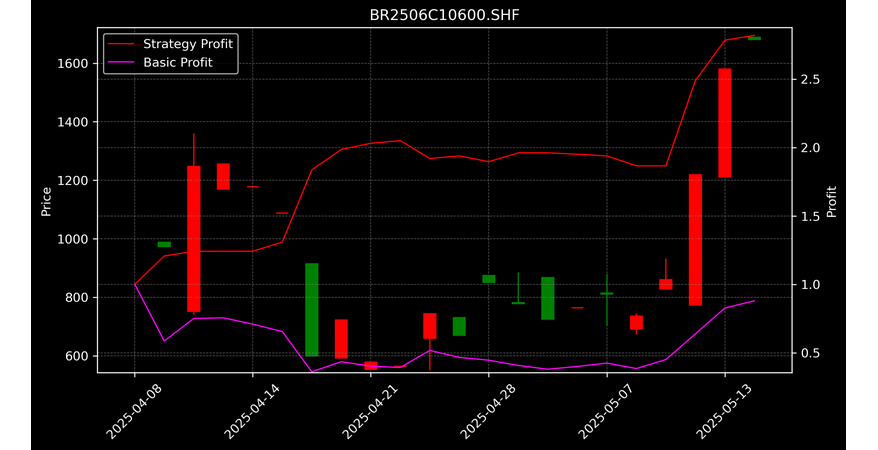Click the 0.5 profit tick label
Viewport: 878px width, 450px height.
[810, 353]
